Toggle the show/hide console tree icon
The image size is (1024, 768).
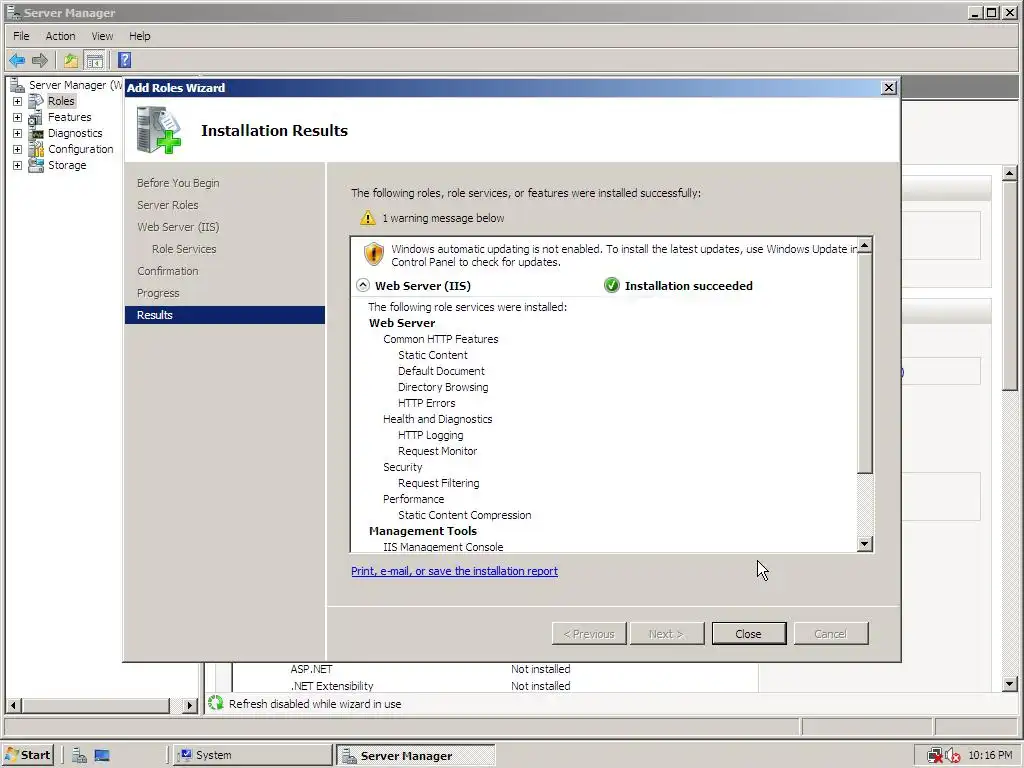tap(95, 61)
